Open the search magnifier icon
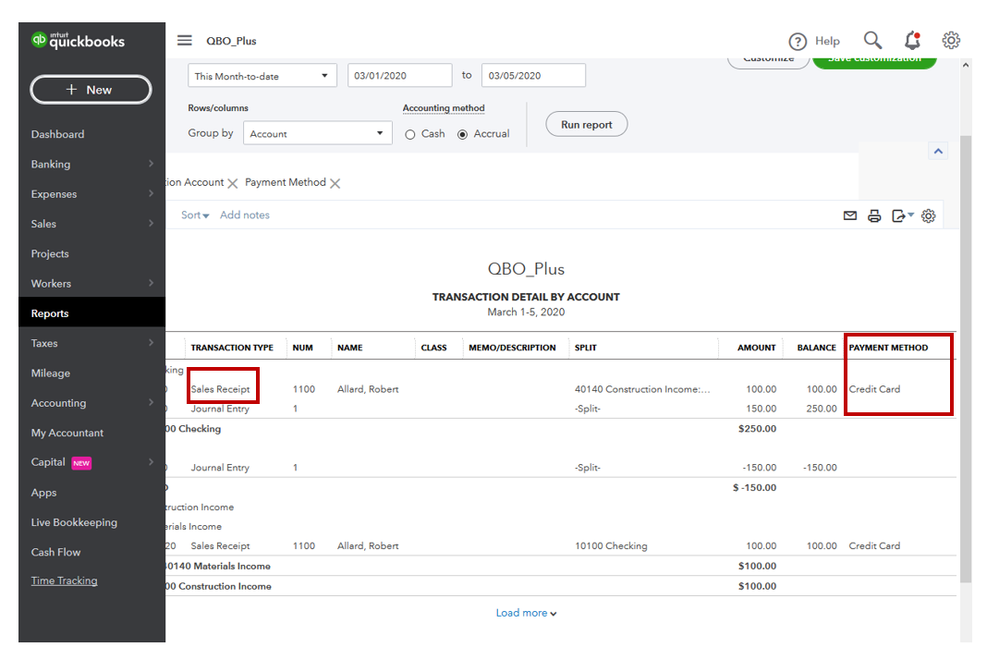The image size is (999, 649). click(x=873, y=40)
